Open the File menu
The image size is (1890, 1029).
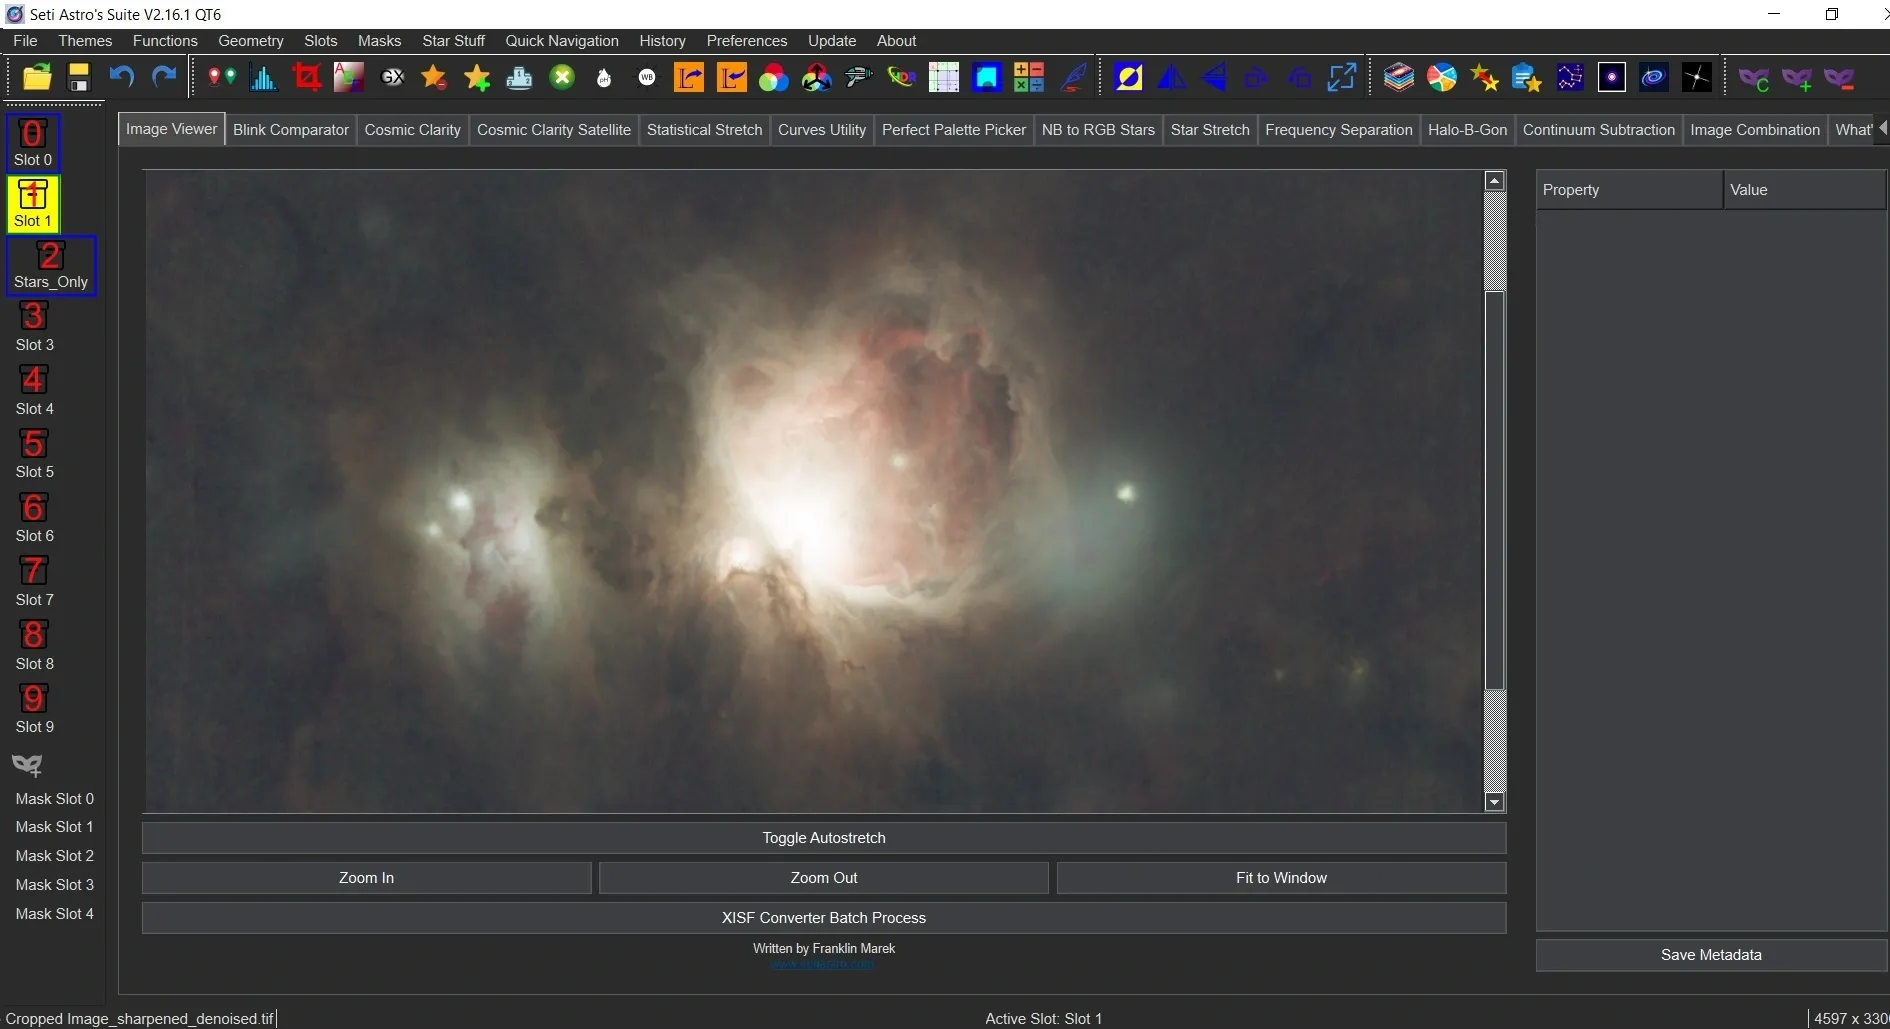pos(26,40)
